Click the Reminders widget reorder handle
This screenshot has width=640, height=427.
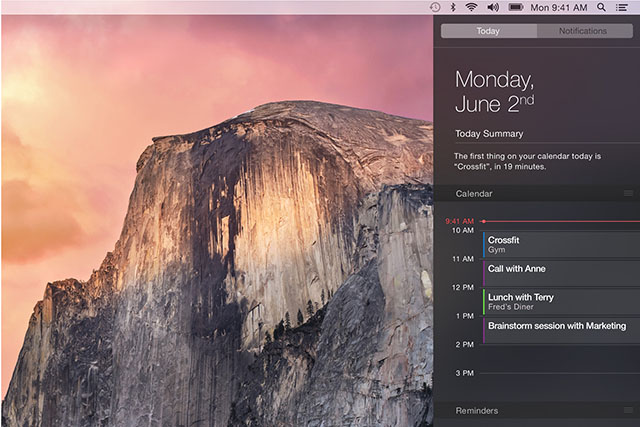628,410
